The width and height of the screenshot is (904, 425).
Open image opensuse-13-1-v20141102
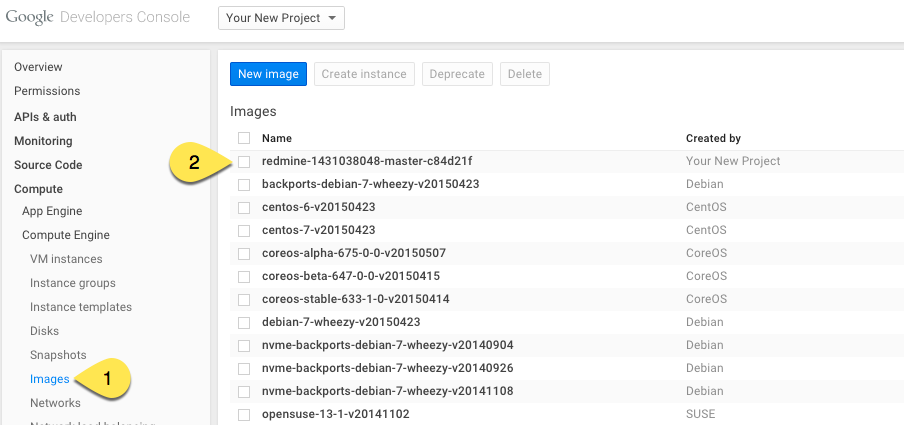tap(336, 414)
